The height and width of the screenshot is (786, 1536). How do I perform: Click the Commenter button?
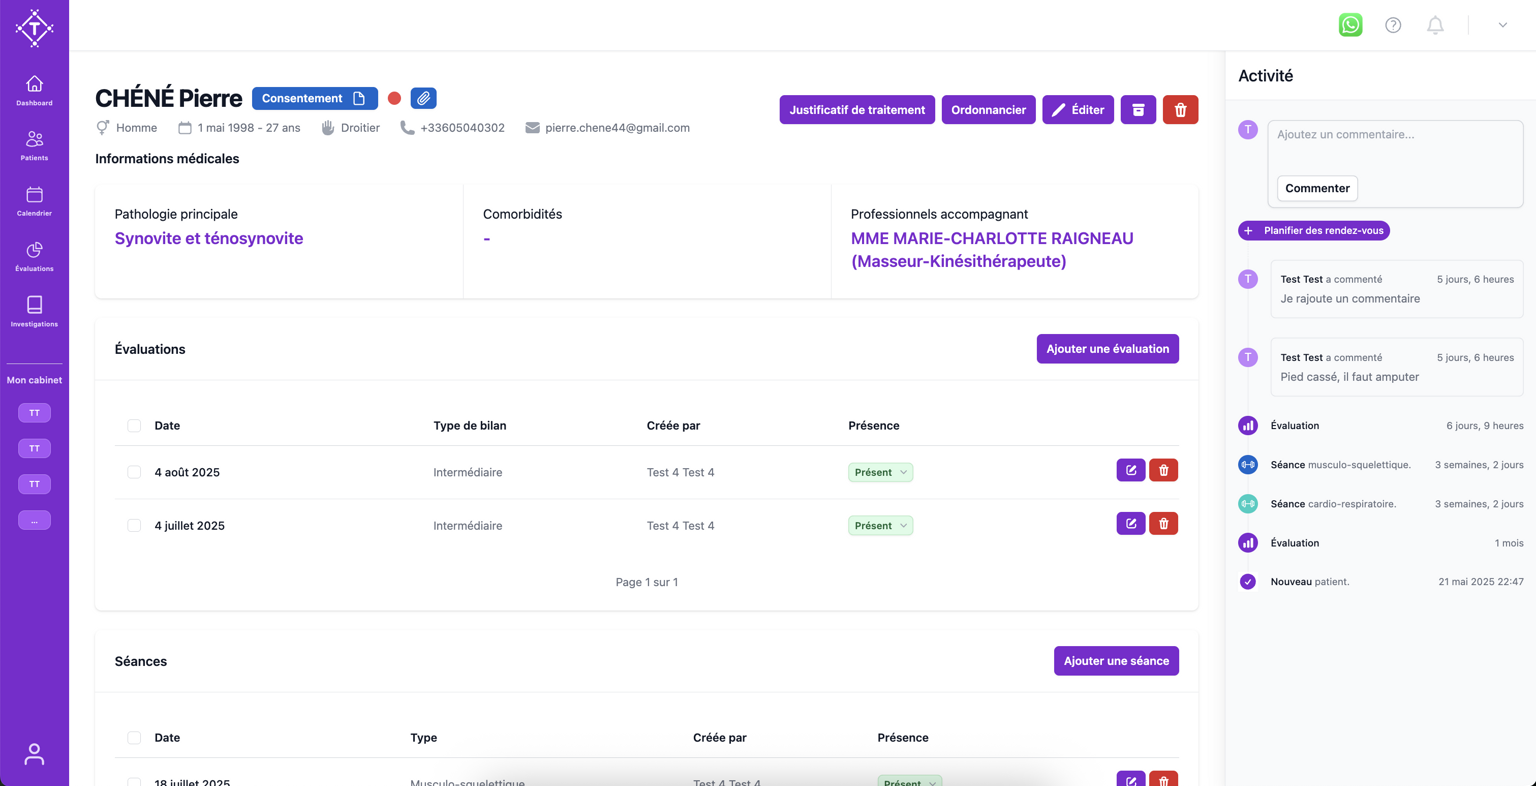click(x=1317, y=188)
